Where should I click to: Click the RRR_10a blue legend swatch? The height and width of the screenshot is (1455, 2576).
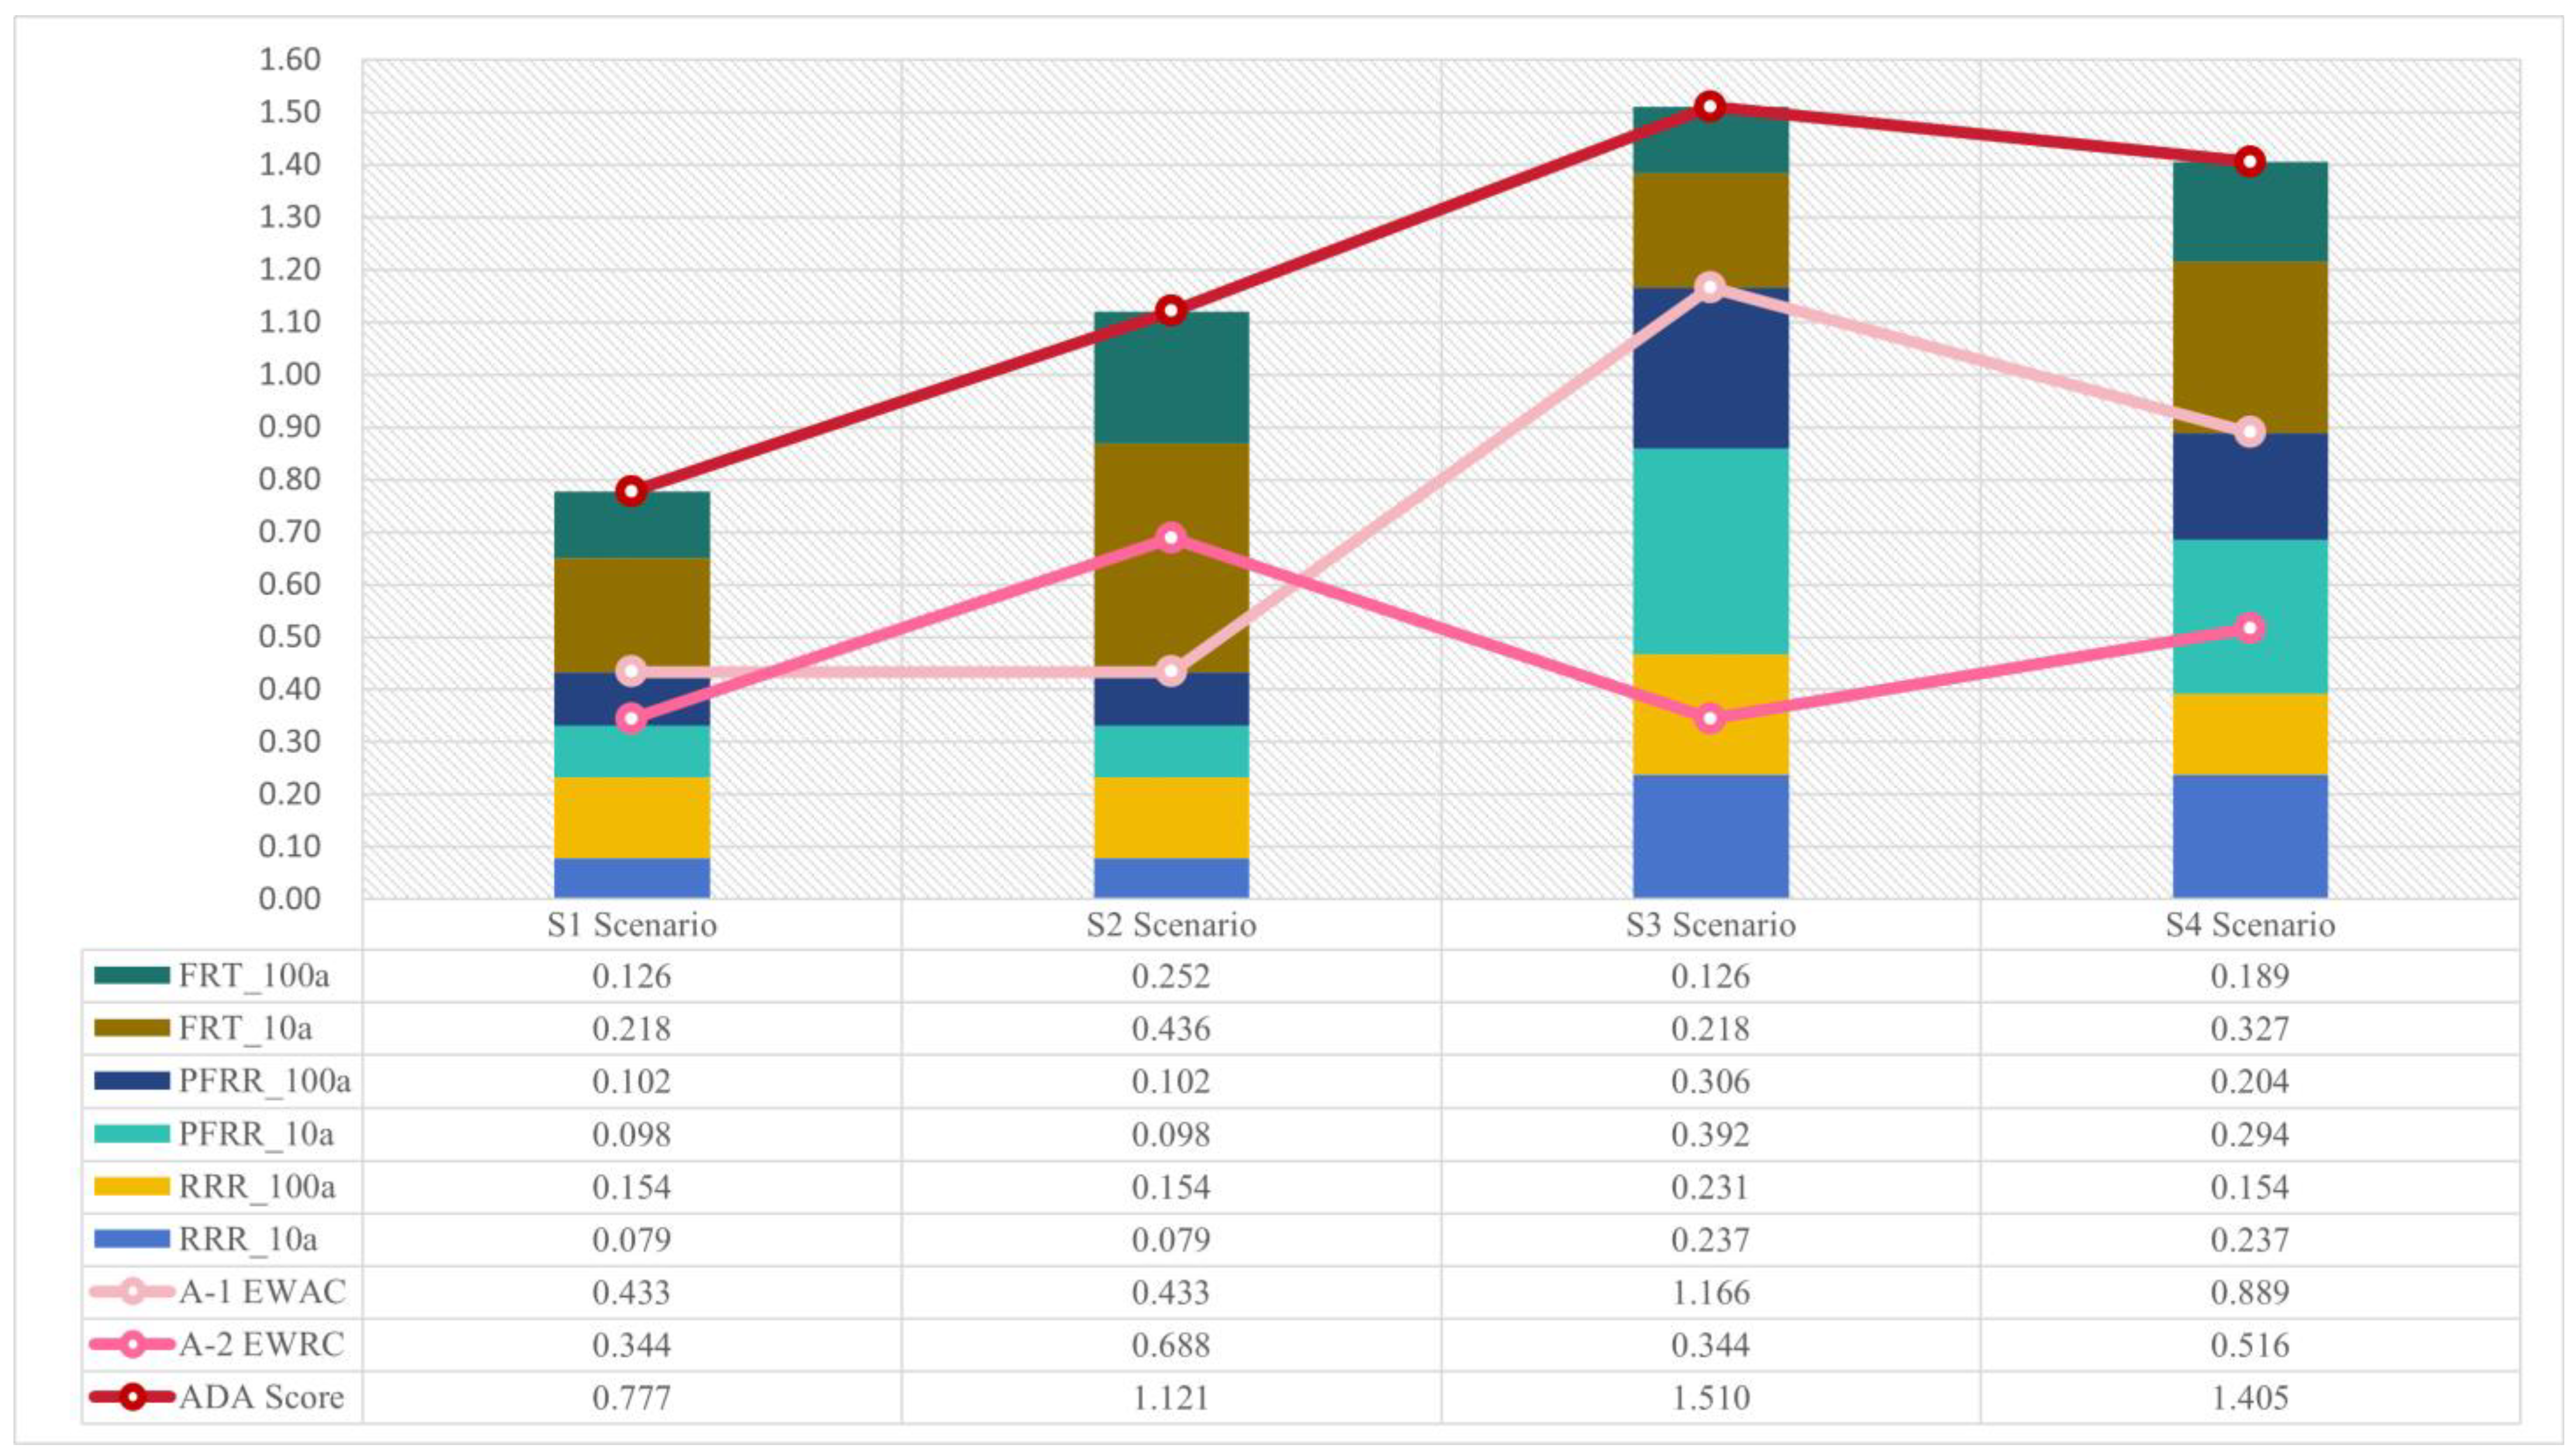131,1239
